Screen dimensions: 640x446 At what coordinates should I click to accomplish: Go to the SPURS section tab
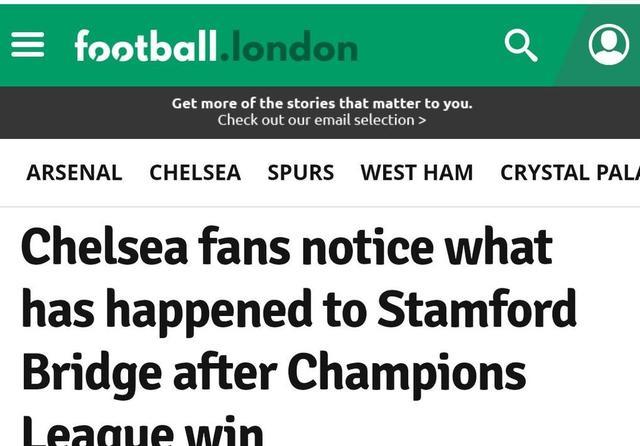(300, 172)
